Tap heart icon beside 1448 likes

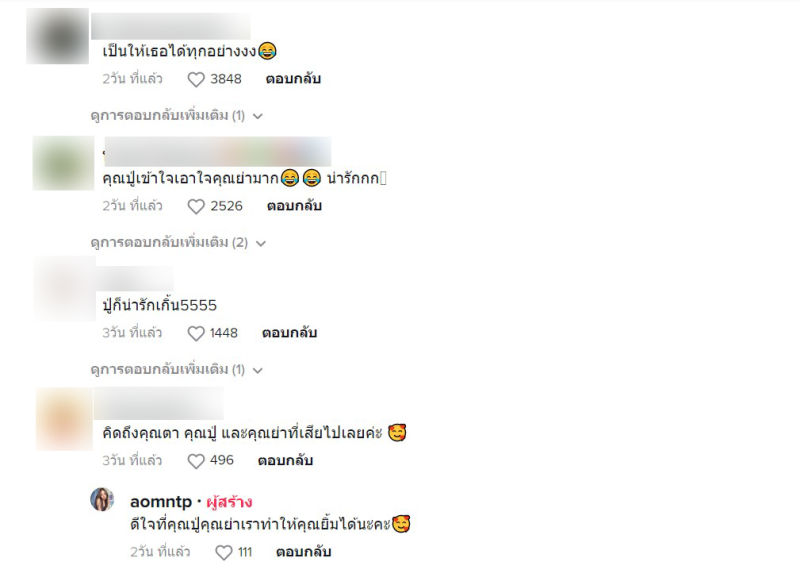196,334
